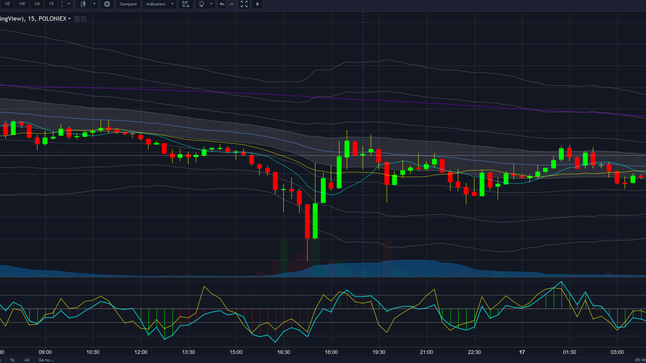Click the 22:30 time axis label
Screen dimensions: 646x363
point(474,352)
